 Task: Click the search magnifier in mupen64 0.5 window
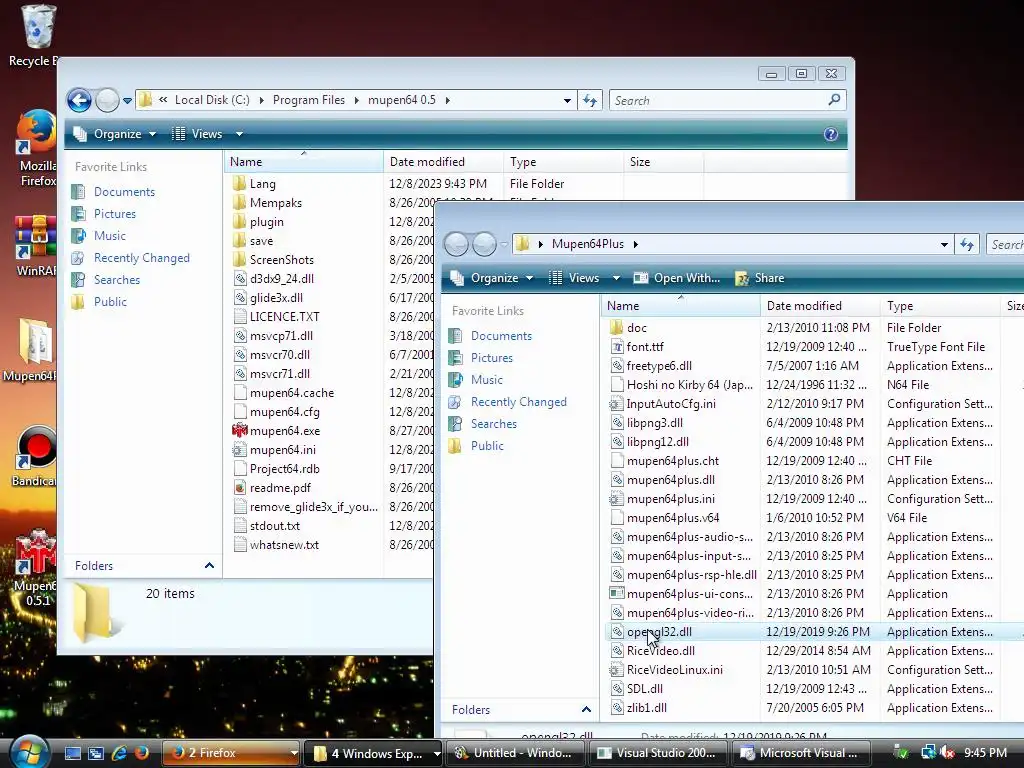point(834,100)
